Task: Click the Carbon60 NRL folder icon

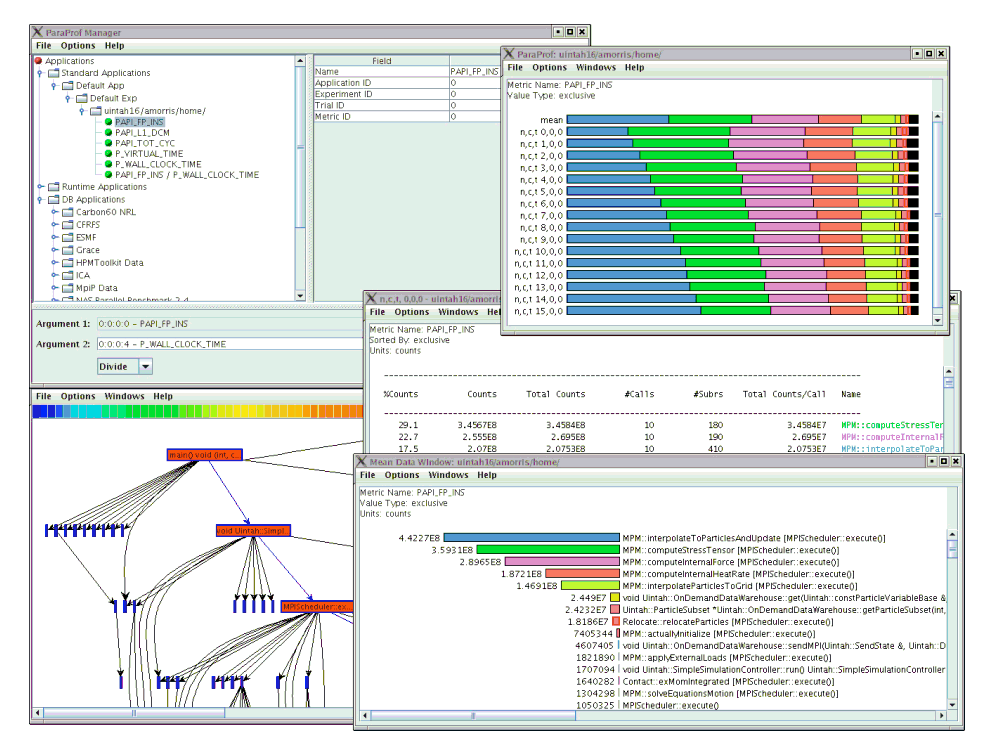Action: [68, 211]
